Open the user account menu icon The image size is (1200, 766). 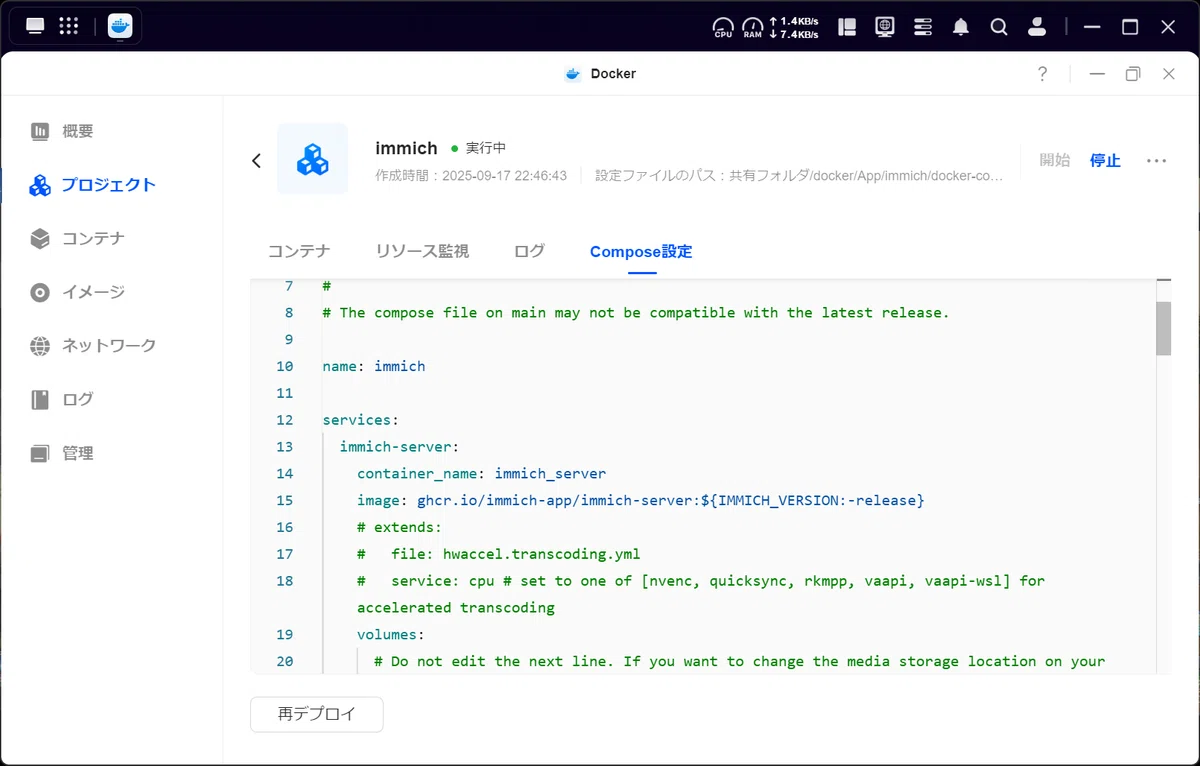(1037, 27)
